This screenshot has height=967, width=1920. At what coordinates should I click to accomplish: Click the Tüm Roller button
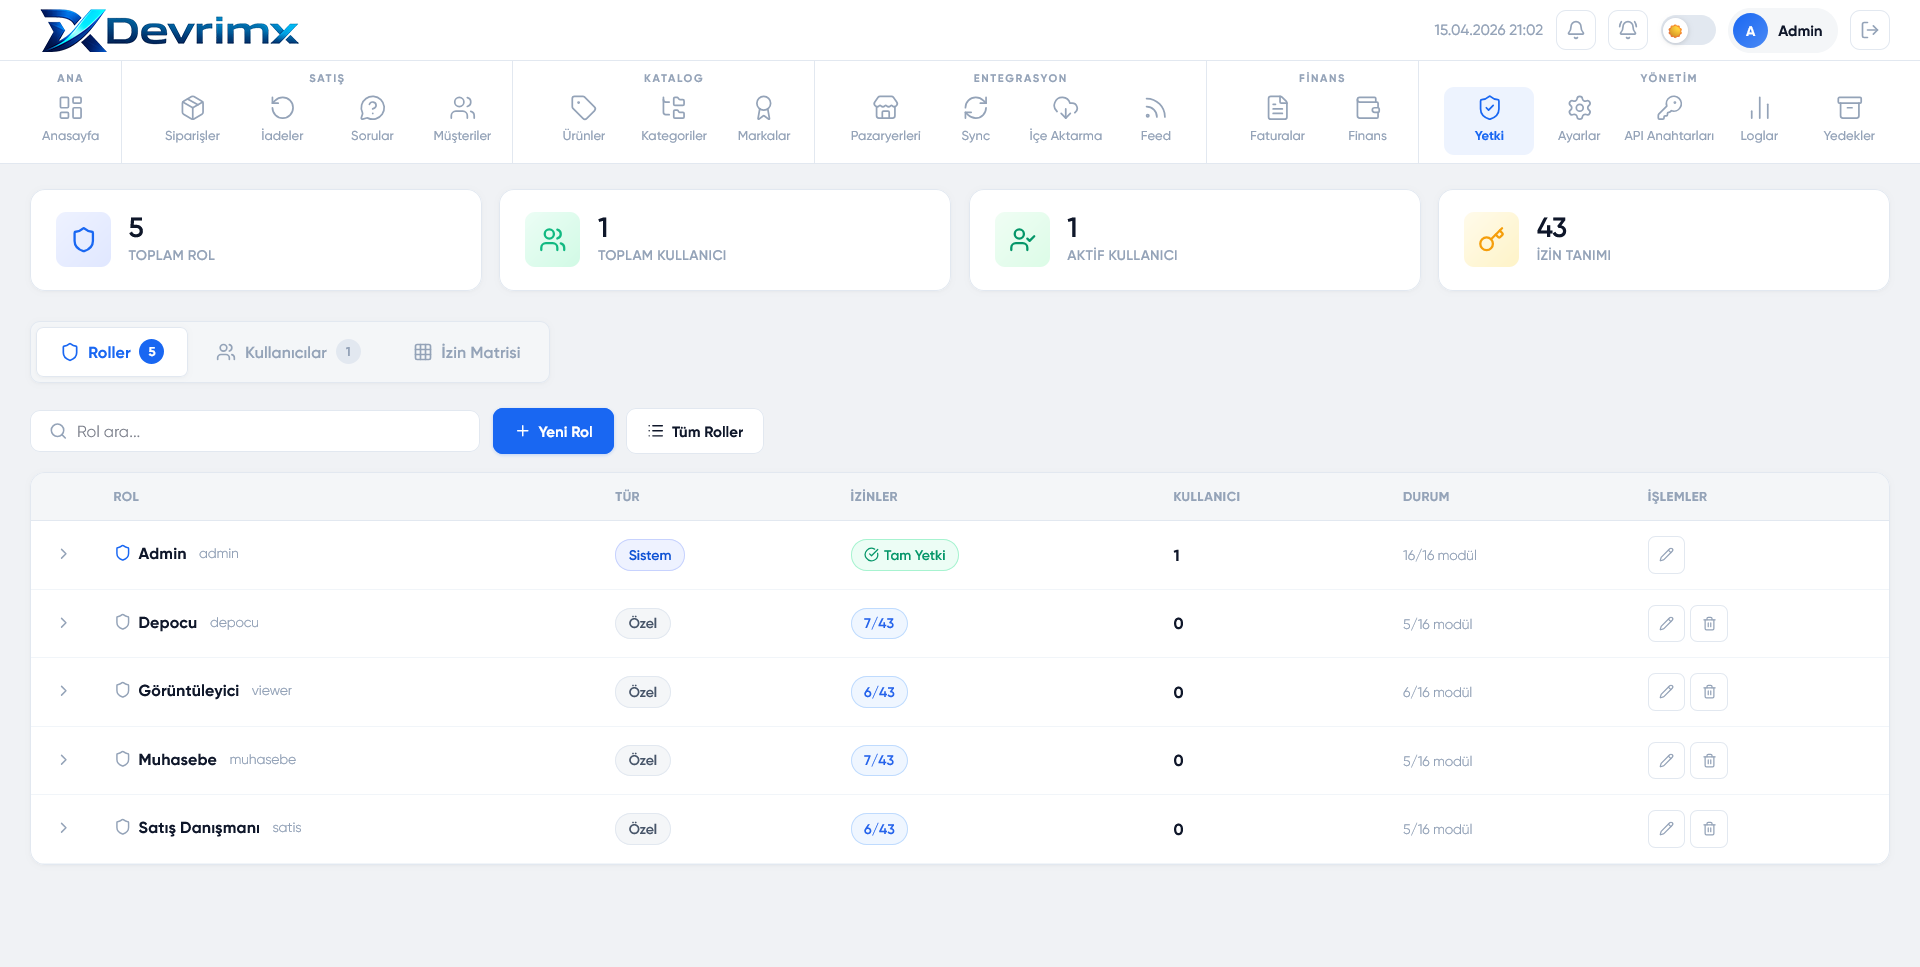pos(695,431)
